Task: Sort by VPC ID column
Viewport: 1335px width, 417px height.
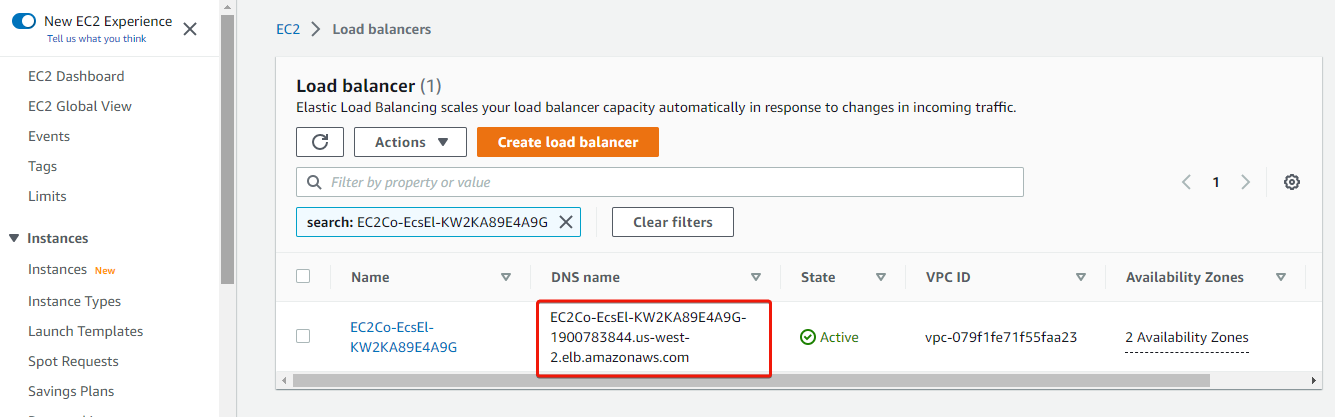Action: pos(1081,277)
